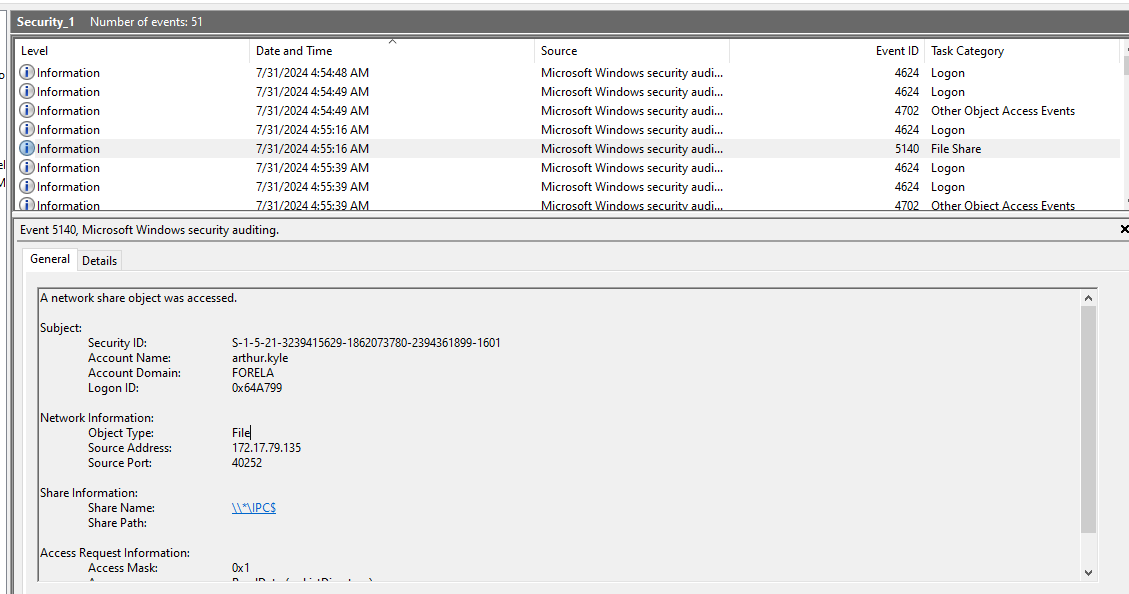1129x594 pixels.
Task: Sort events by the Level column header
Action: coord(132,51)
